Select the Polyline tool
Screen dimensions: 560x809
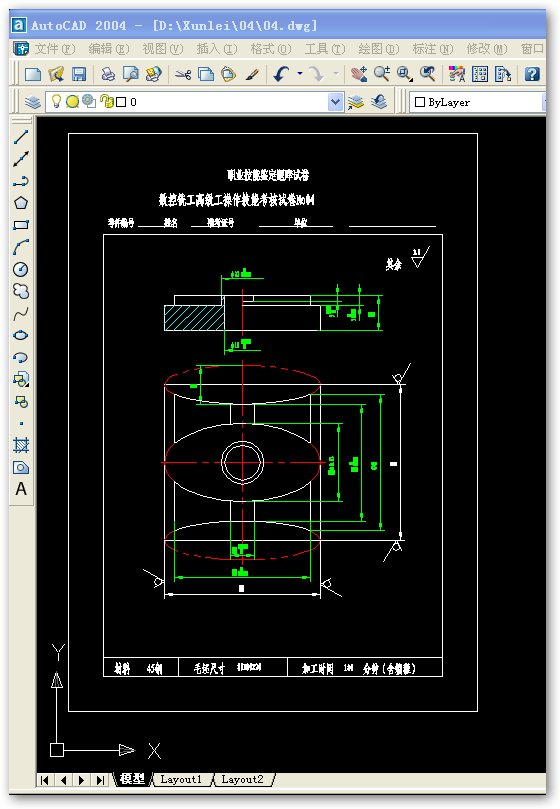(x=21, y=181)
